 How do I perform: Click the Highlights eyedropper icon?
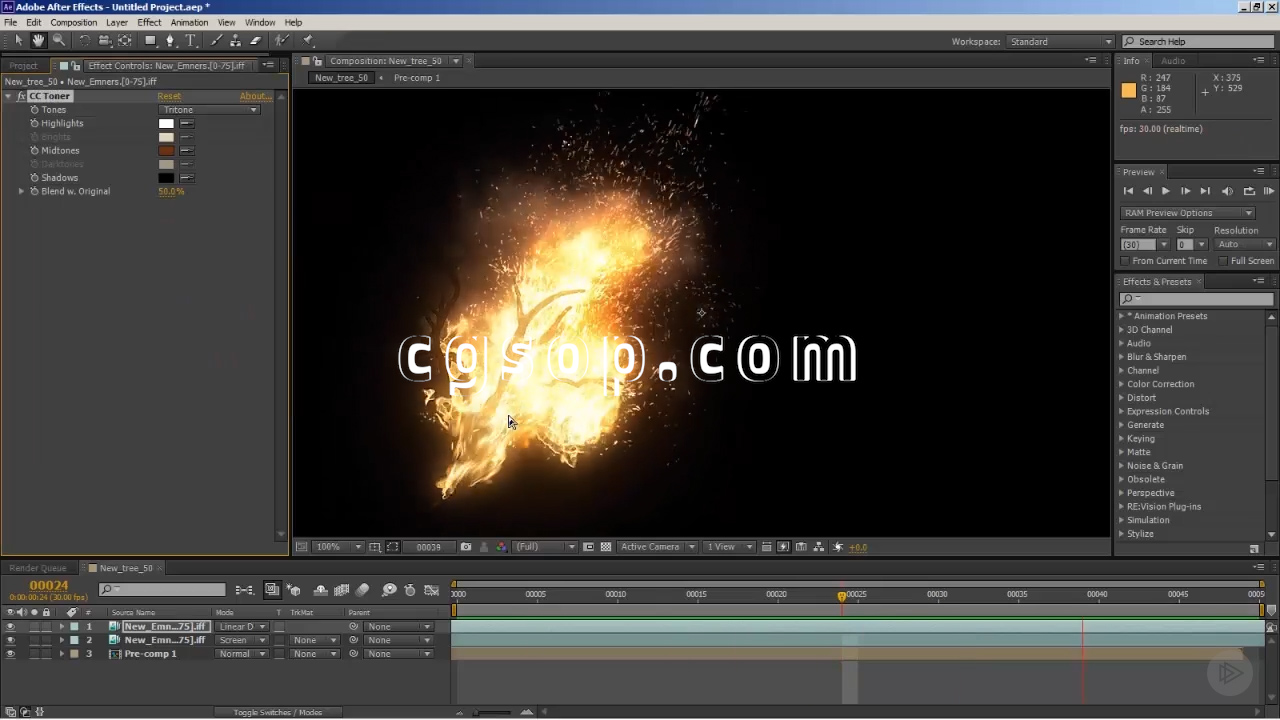186,124
